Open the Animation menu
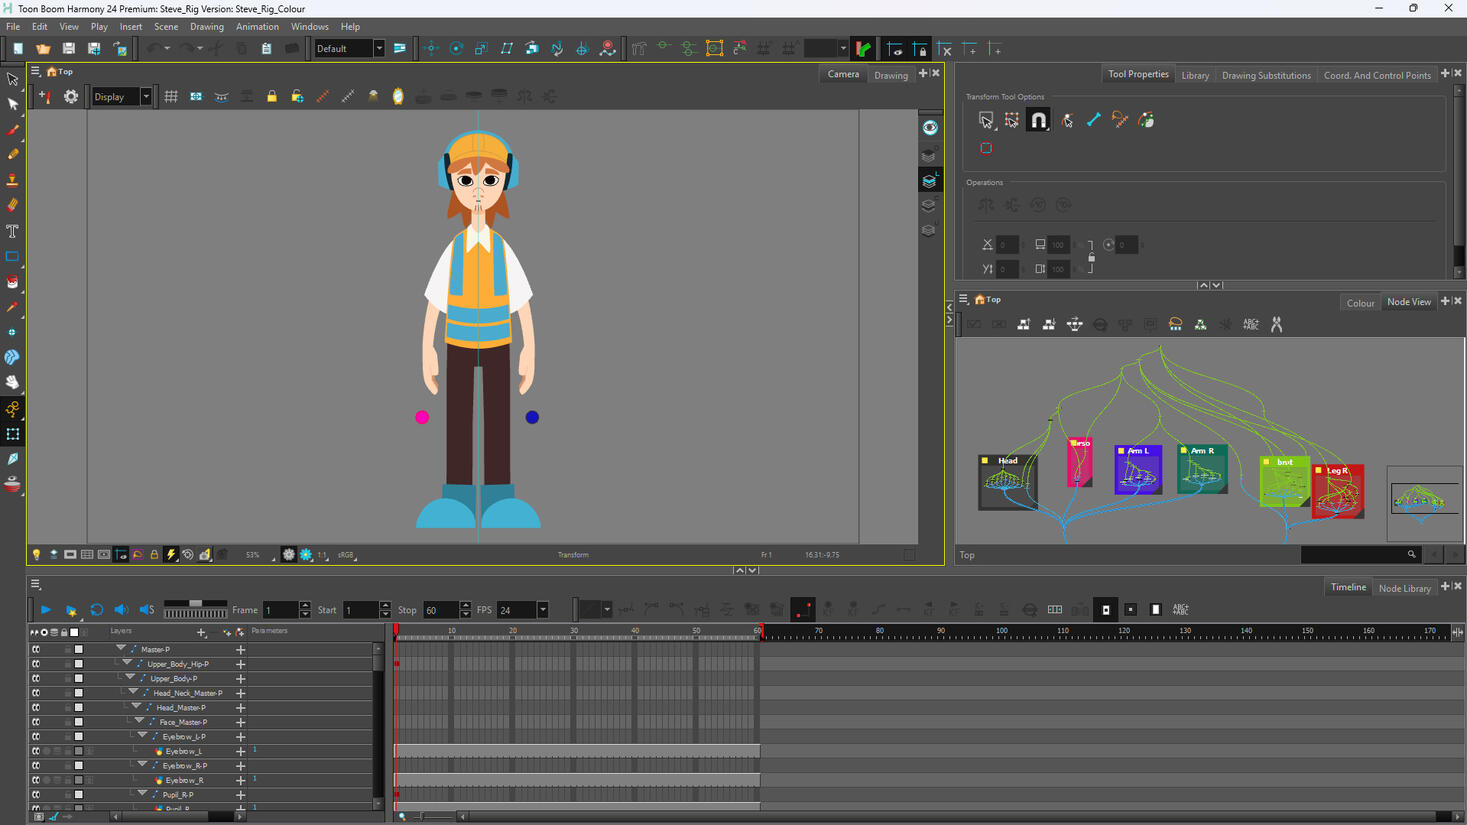Image resolution: width=1467 pixels, height=825 pixels. (x=257, y=27)
